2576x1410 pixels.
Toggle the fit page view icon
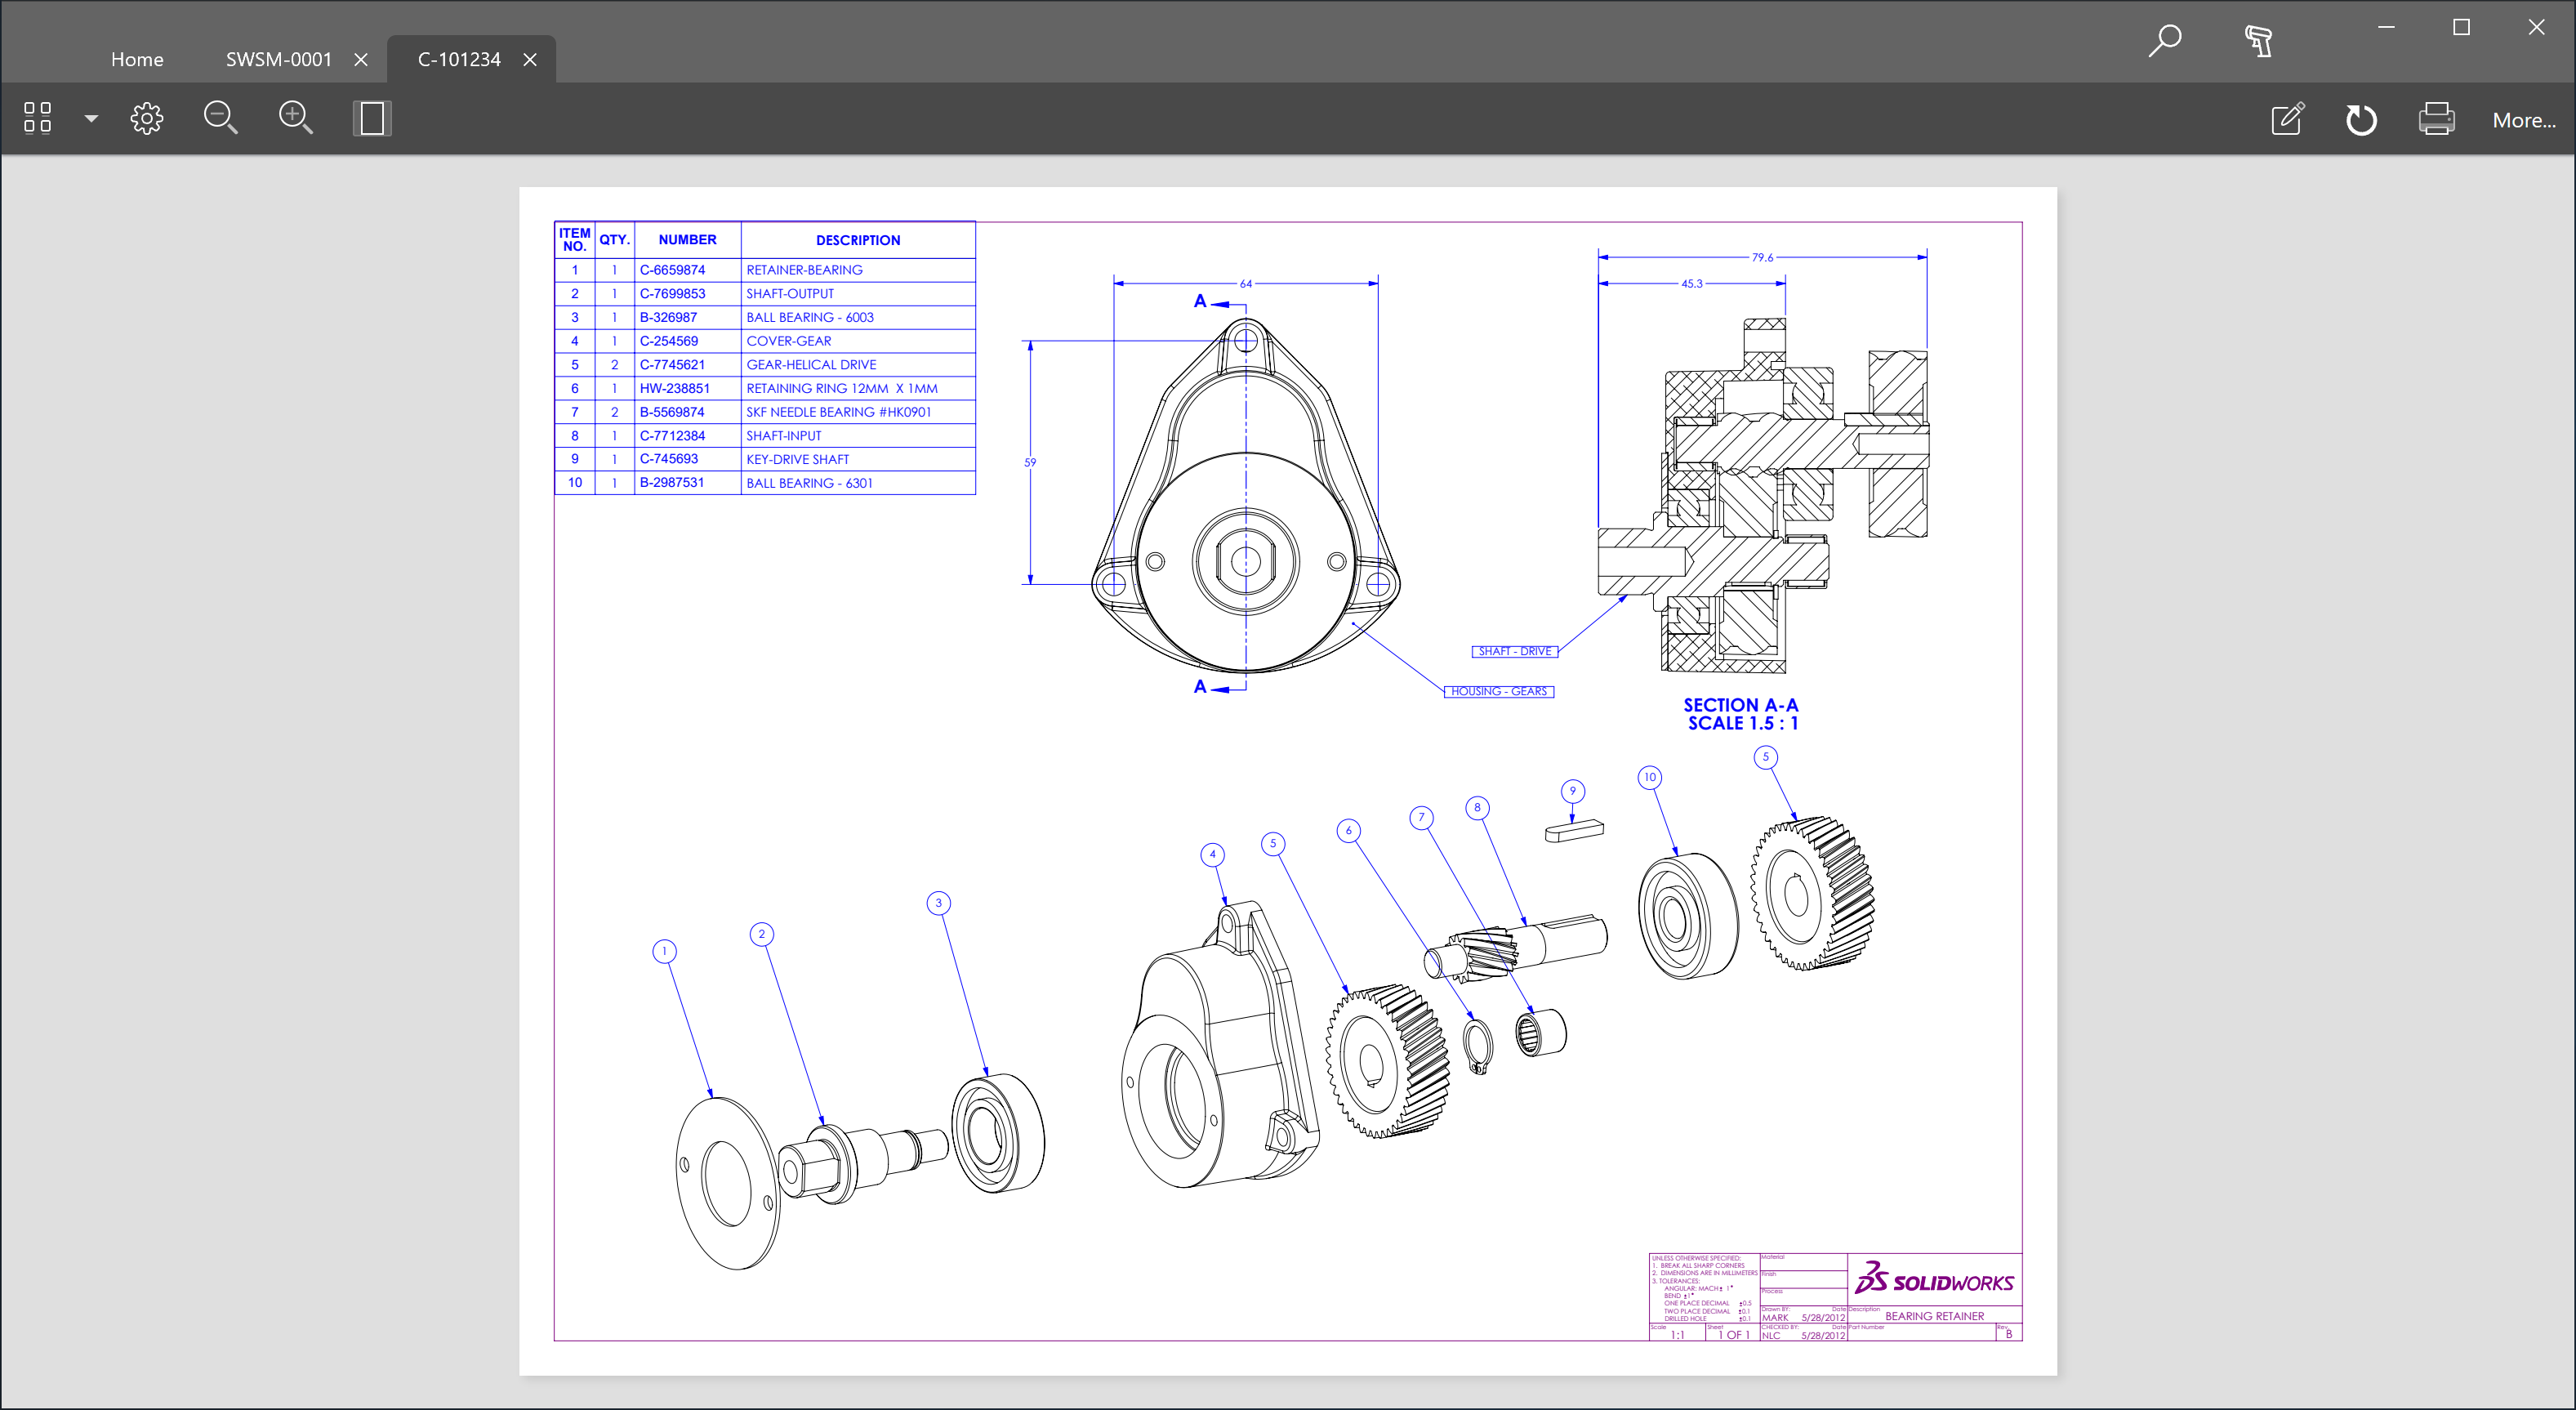(371, 118)
